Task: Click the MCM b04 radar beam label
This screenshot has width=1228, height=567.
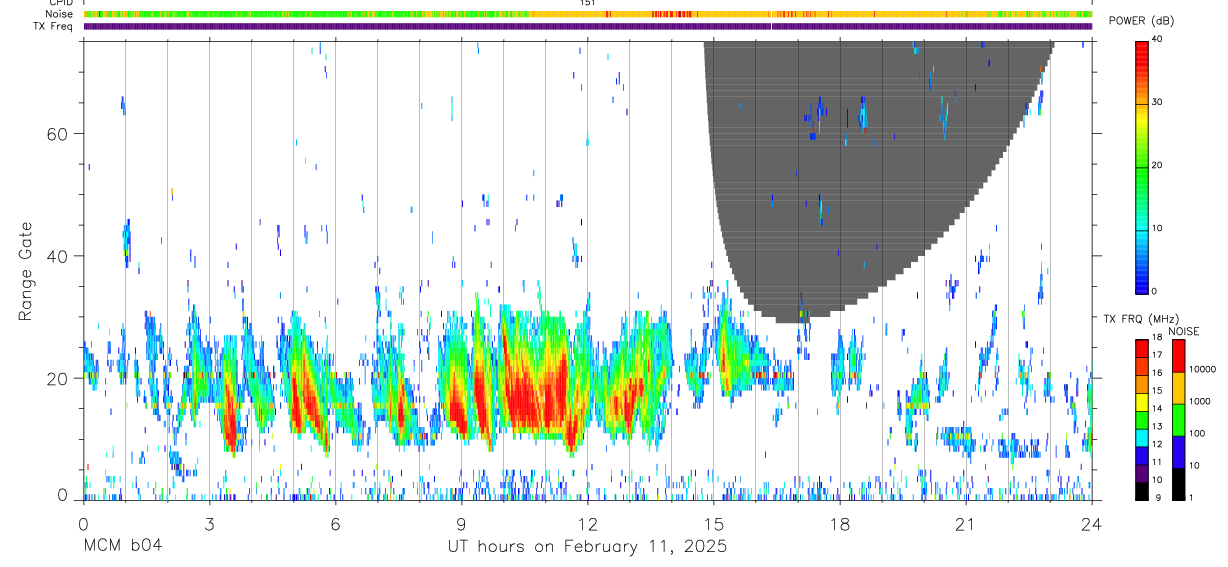Action: pos(122,546)
